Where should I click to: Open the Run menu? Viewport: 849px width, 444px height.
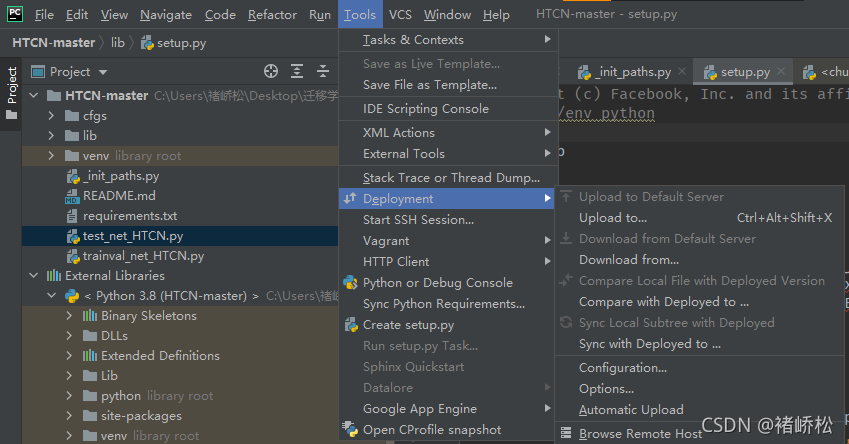click(x=319, y=15)
